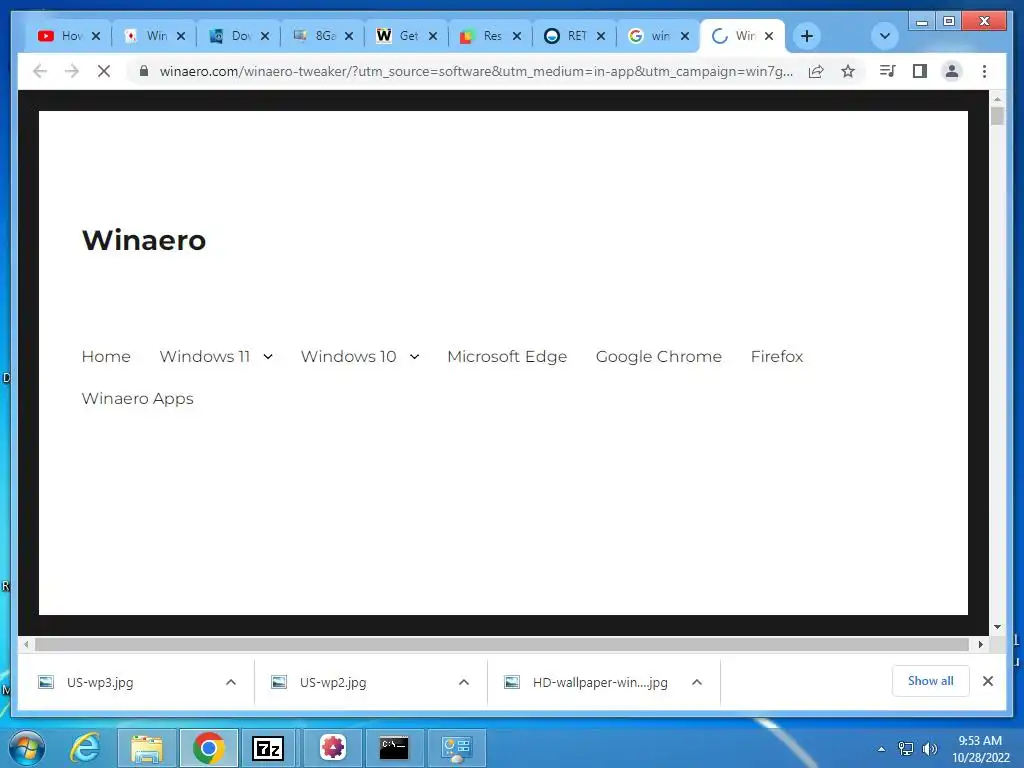Open downloaded US-wp3.jpg file
This screenshot has width=1024, height=768.
pos(100,682)
